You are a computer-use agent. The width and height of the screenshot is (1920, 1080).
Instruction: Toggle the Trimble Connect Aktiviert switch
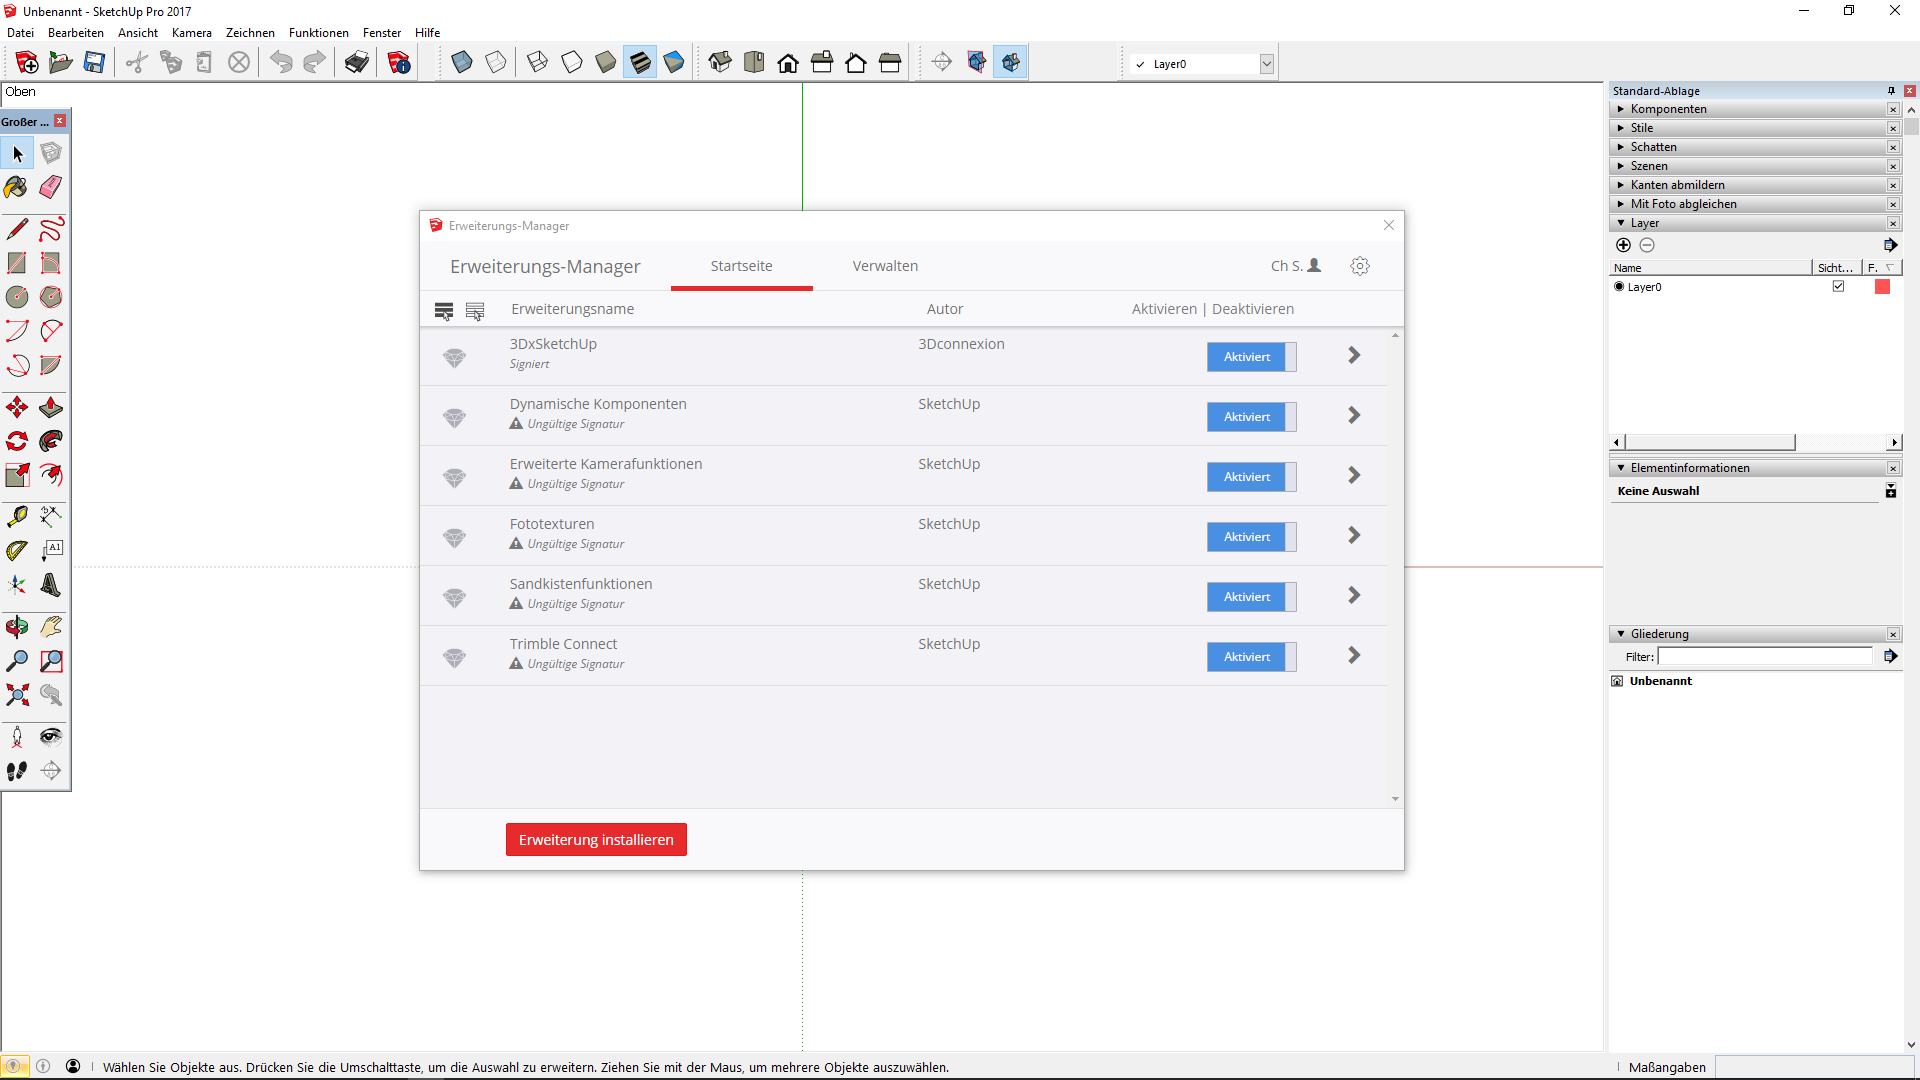1251,657
